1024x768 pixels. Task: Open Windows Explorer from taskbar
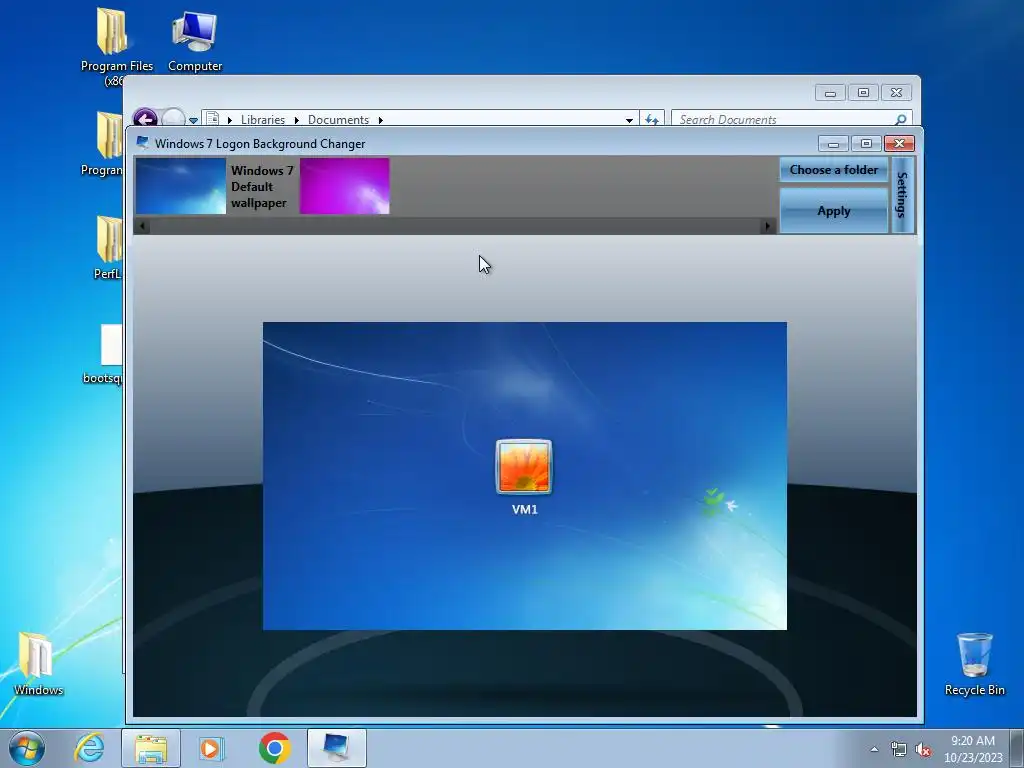point(151,748)
